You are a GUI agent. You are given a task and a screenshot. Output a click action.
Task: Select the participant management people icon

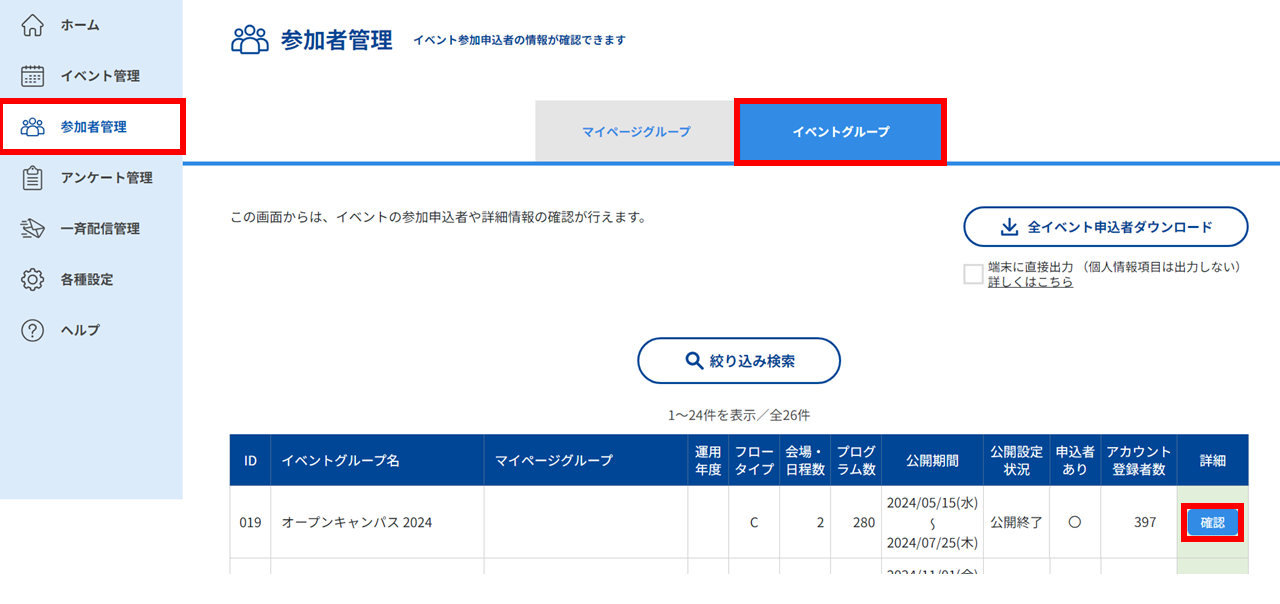tap(33, 127)
